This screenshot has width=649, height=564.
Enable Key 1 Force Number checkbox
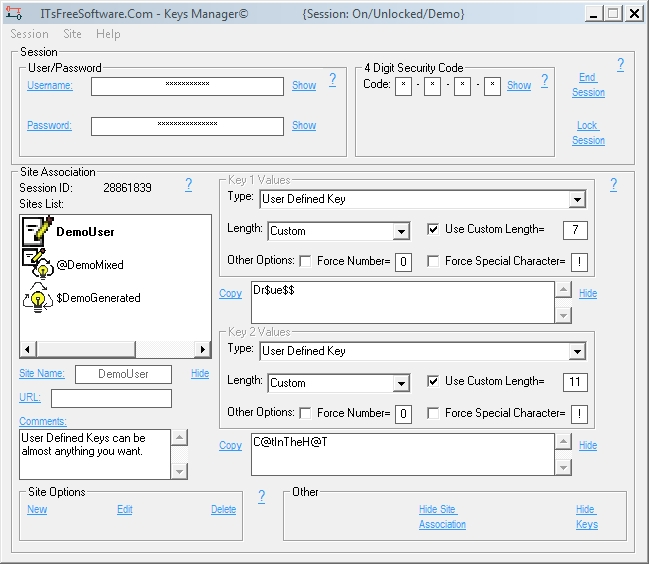click(x=306, y=261)
